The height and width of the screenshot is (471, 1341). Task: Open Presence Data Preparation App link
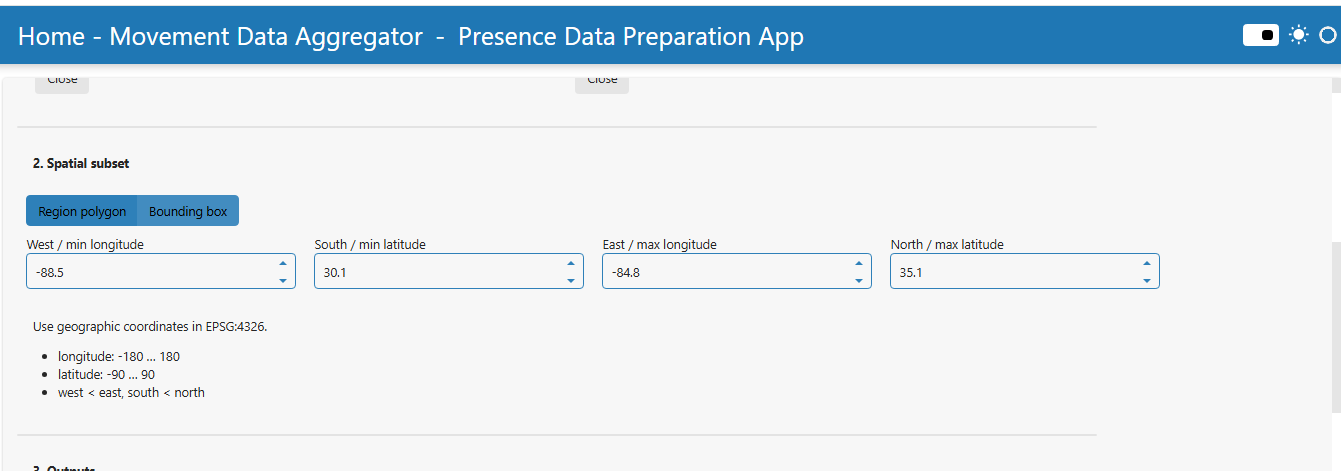(x=631, y=37)
